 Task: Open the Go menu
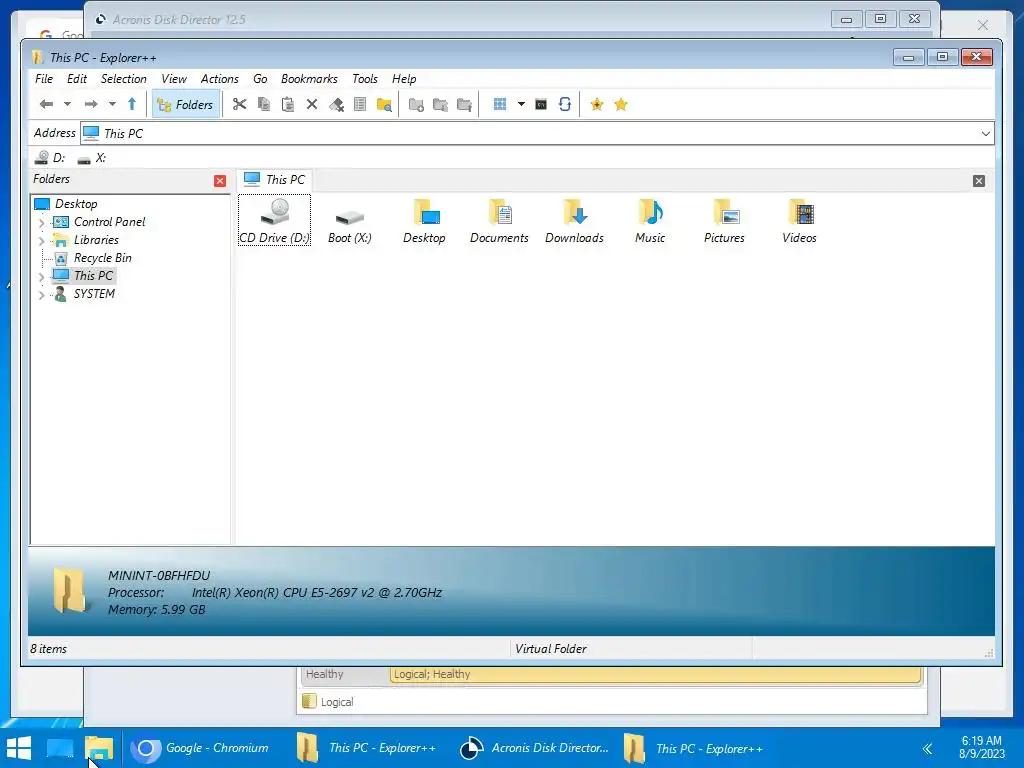click(x=260, y=79)
